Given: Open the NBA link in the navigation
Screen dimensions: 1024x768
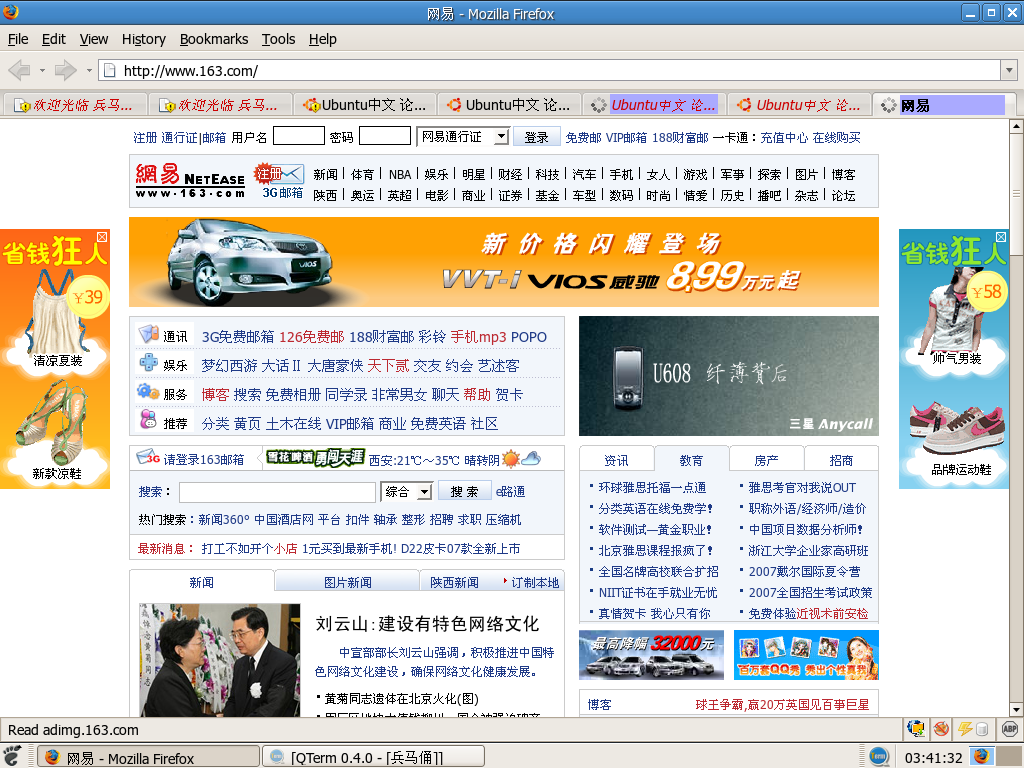Looking at the screenshot, I should point(400,174).
